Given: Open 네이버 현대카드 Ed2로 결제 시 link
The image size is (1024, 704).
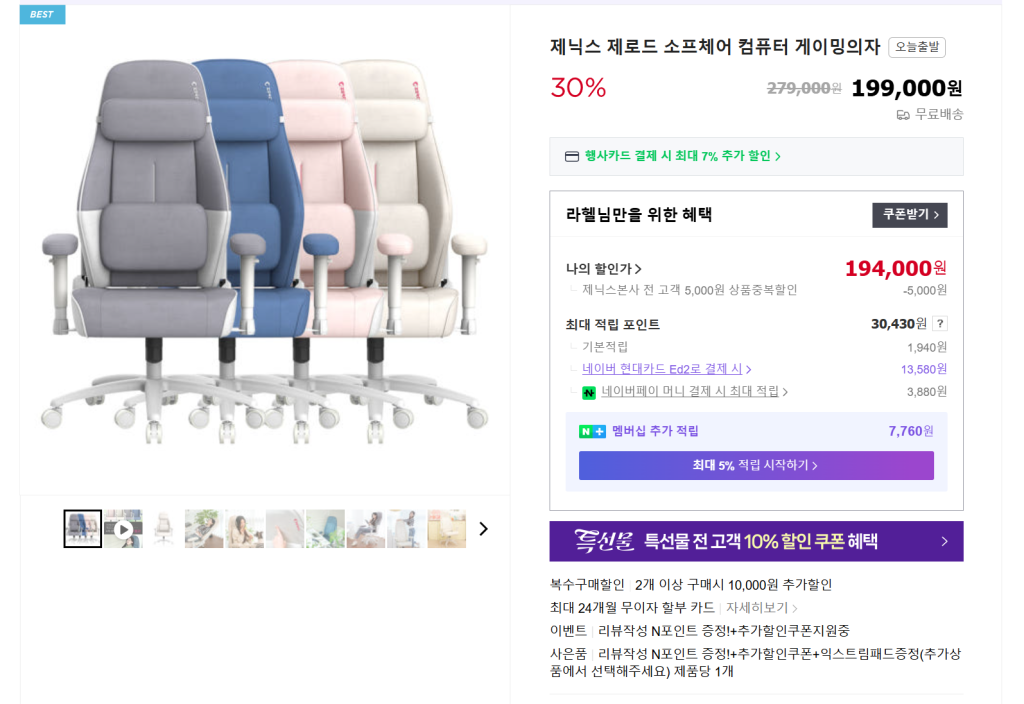Looking at the screenshot, I should 666,369.
